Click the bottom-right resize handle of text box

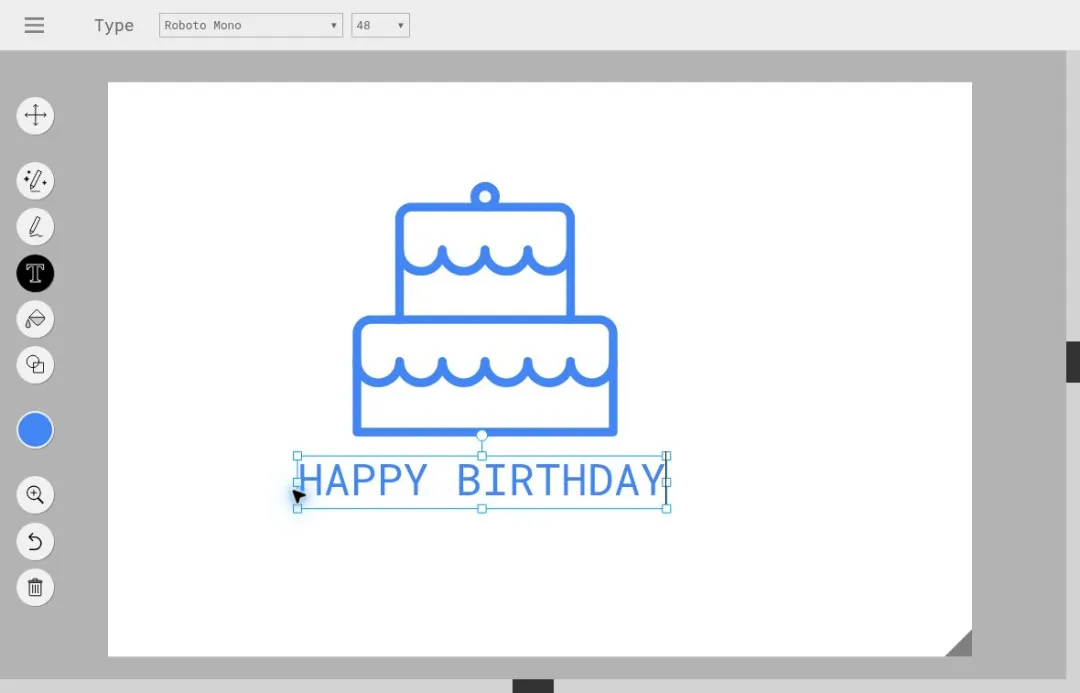pyautogui.click(x=666, y=509)
